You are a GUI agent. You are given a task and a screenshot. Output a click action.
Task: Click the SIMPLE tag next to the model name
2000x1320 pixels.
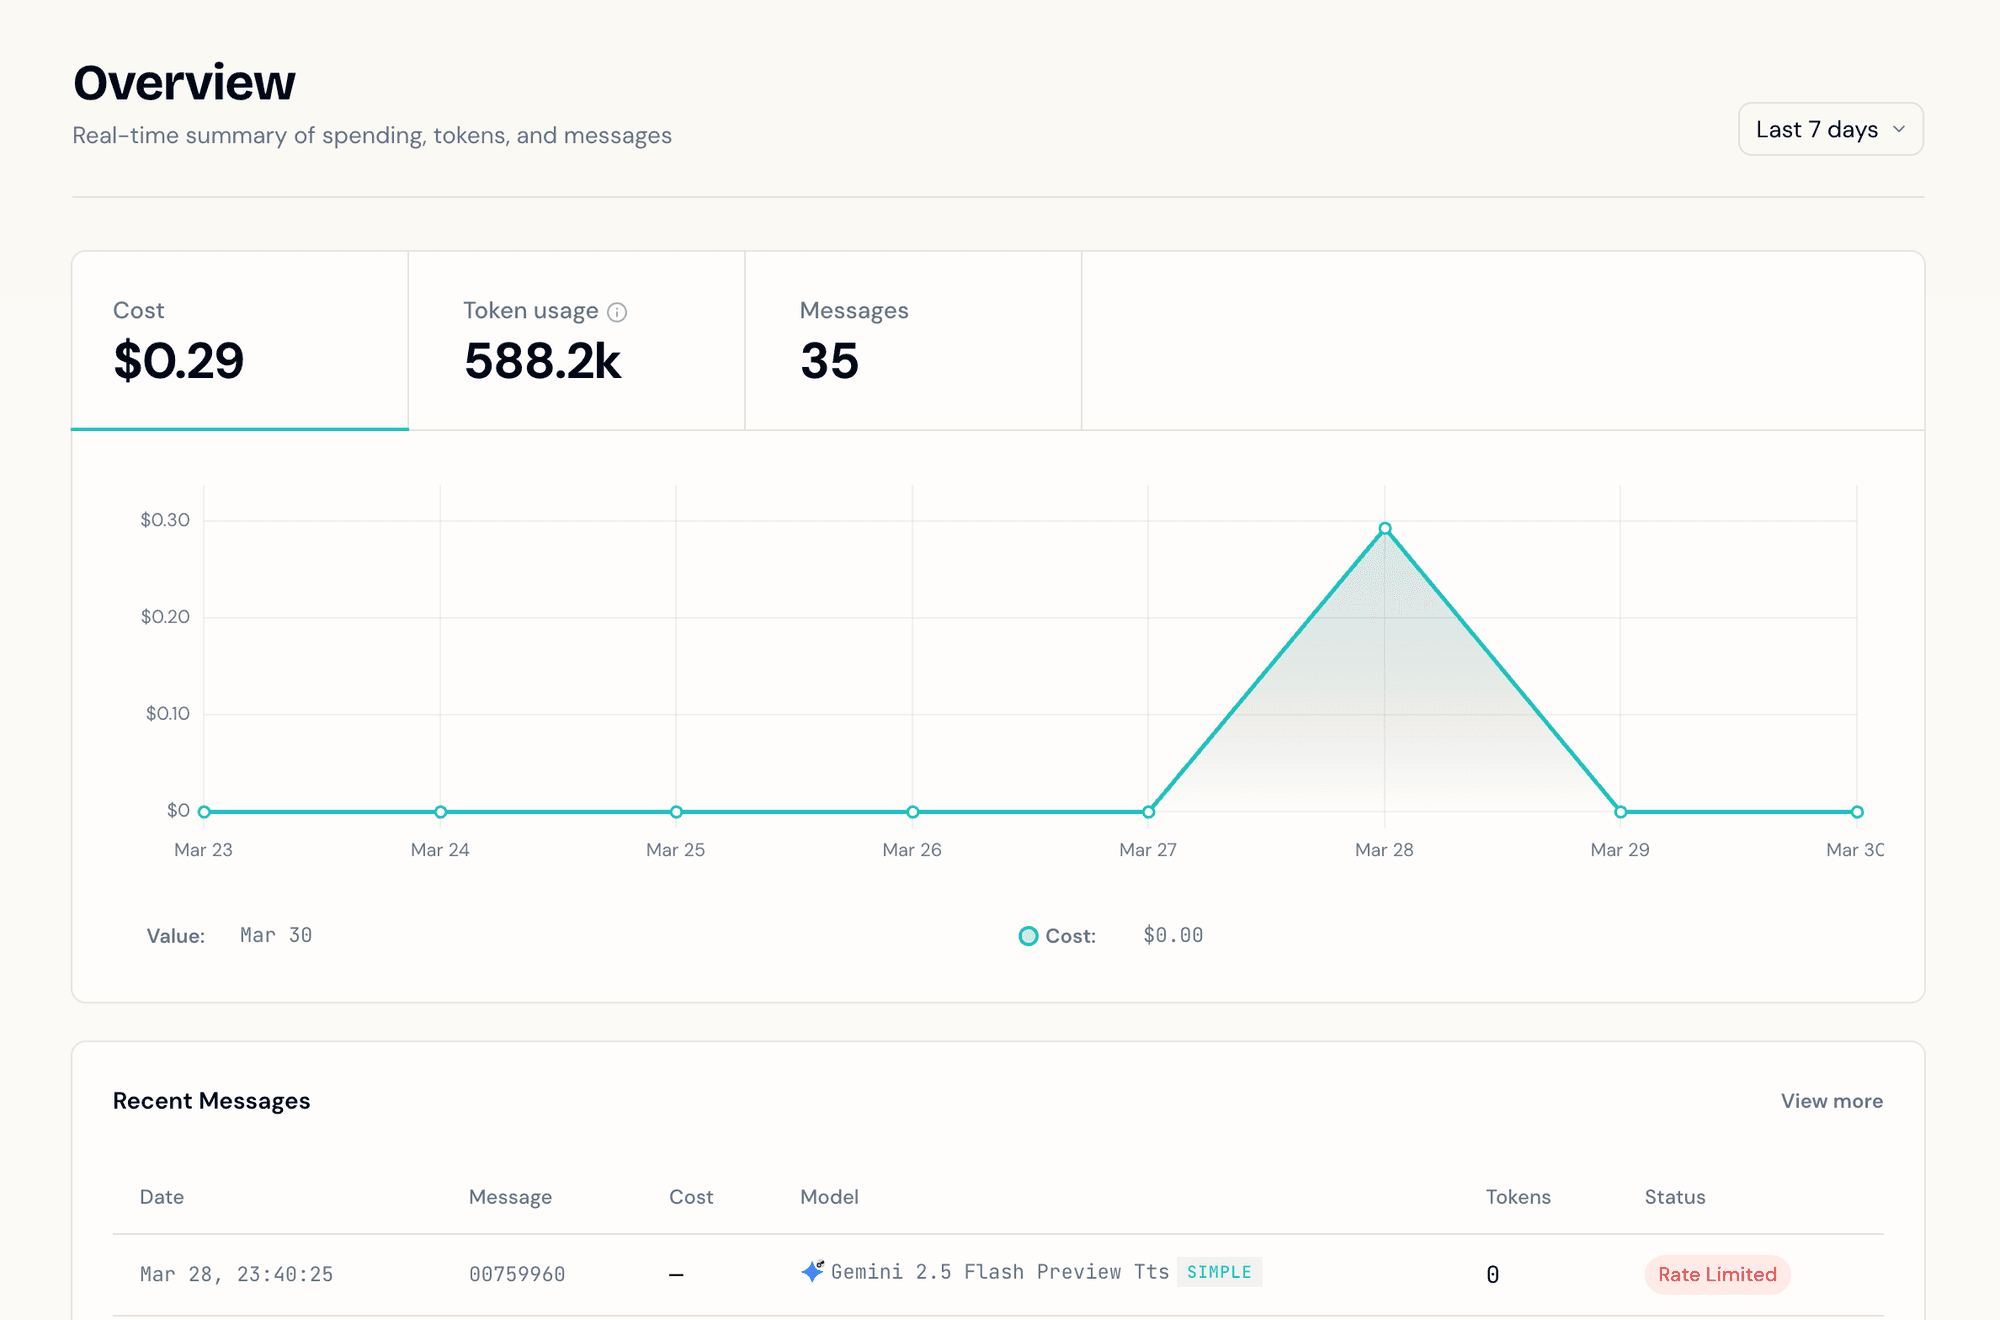(x=1220, y=1272)
